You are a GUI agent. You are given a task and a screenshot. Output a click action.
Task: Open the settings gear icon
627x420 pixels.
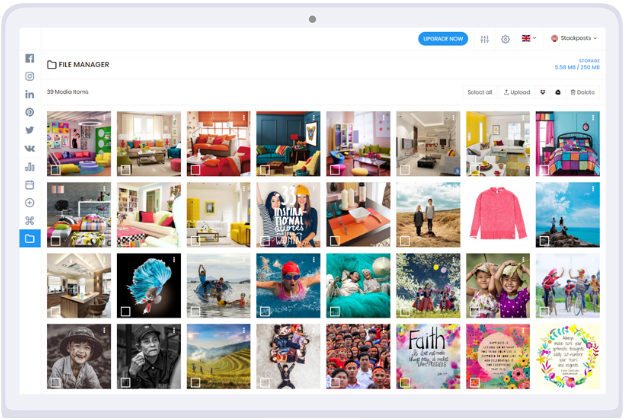tap(505, 39)
